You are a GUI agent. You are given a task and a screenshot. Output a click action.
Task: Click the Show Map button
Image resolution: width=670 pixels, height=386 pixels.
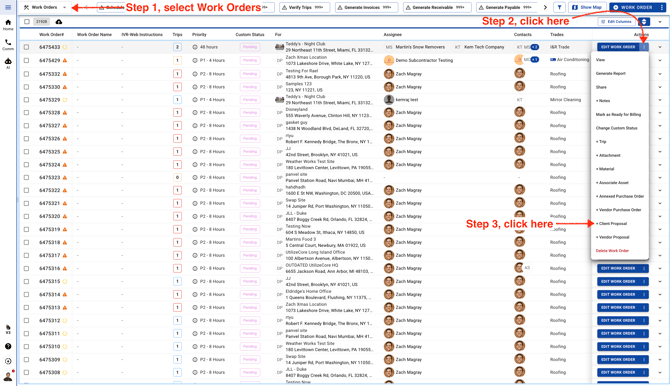pyautogui.click(x=587, y=7)
